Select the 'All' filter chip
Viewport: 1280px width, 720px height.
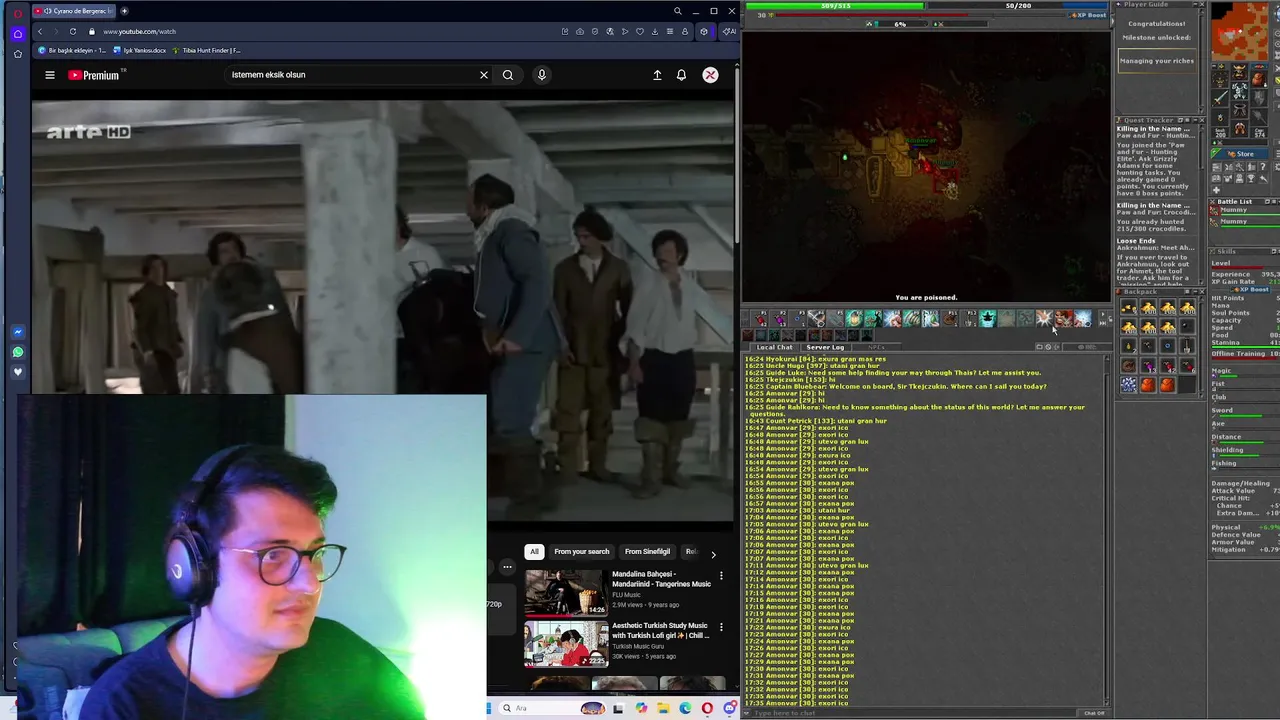coord(534,552)
